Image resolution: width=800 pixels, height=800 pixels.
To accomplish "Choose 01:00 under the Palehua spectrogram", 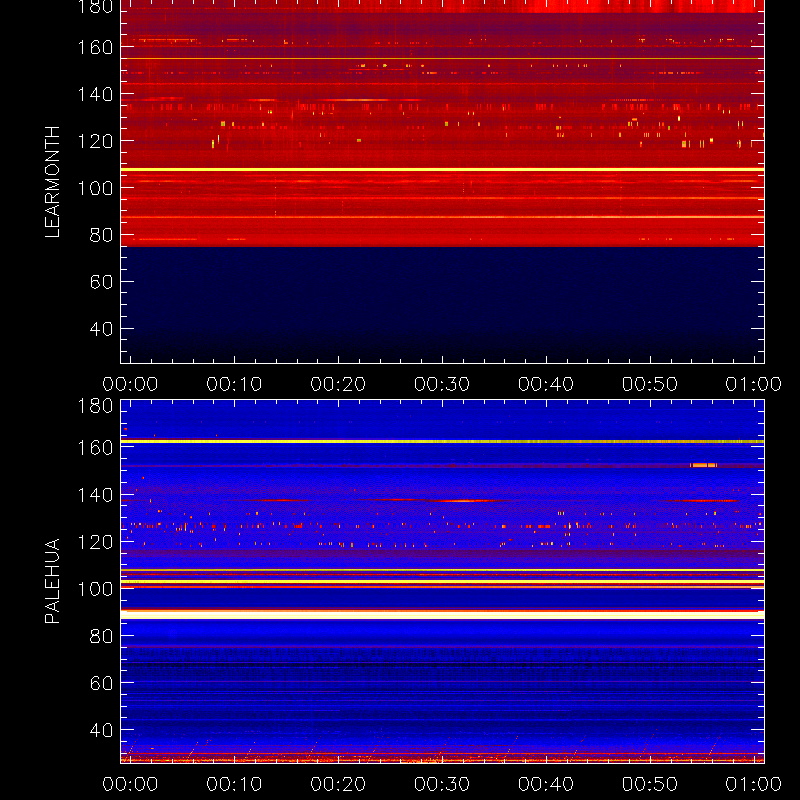I will tap(754, 784).
